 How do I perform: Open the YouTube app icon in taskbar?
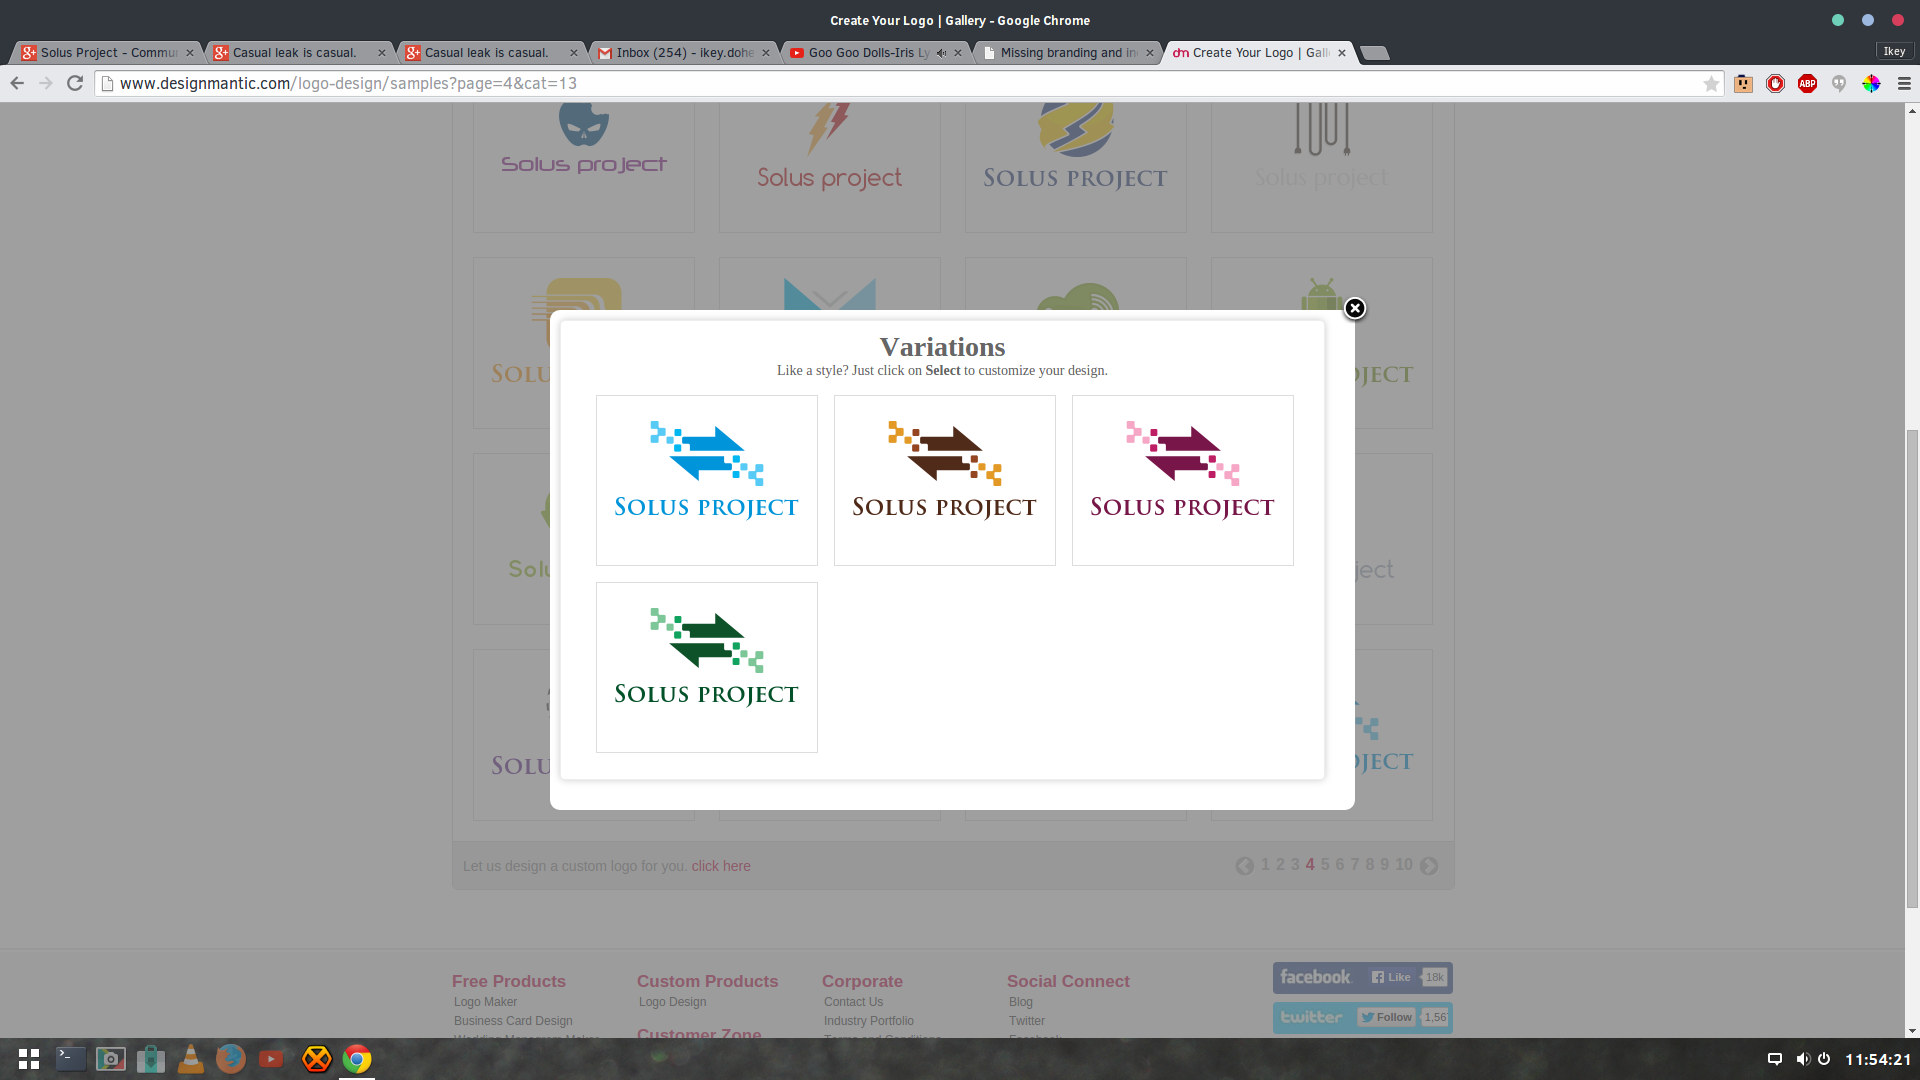(271, 1059)
